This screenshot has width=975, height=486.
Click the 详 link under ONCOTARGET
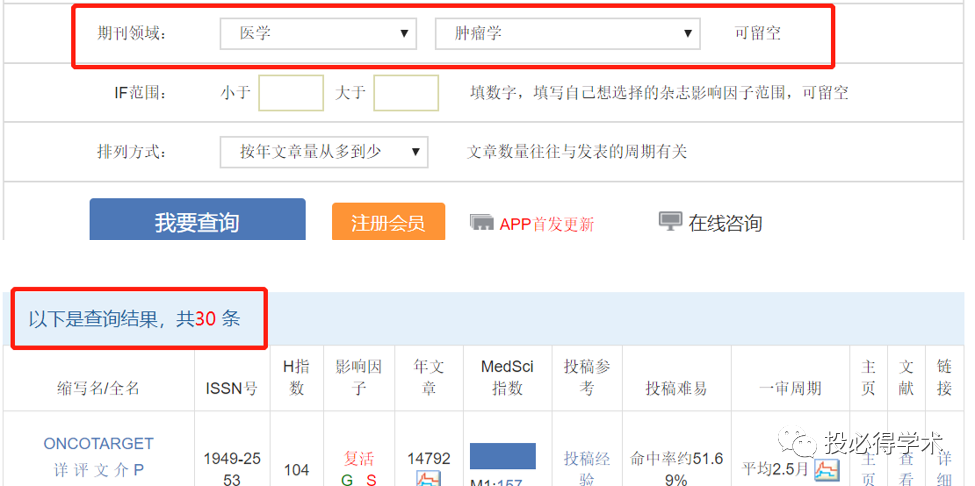coord(61,470)
